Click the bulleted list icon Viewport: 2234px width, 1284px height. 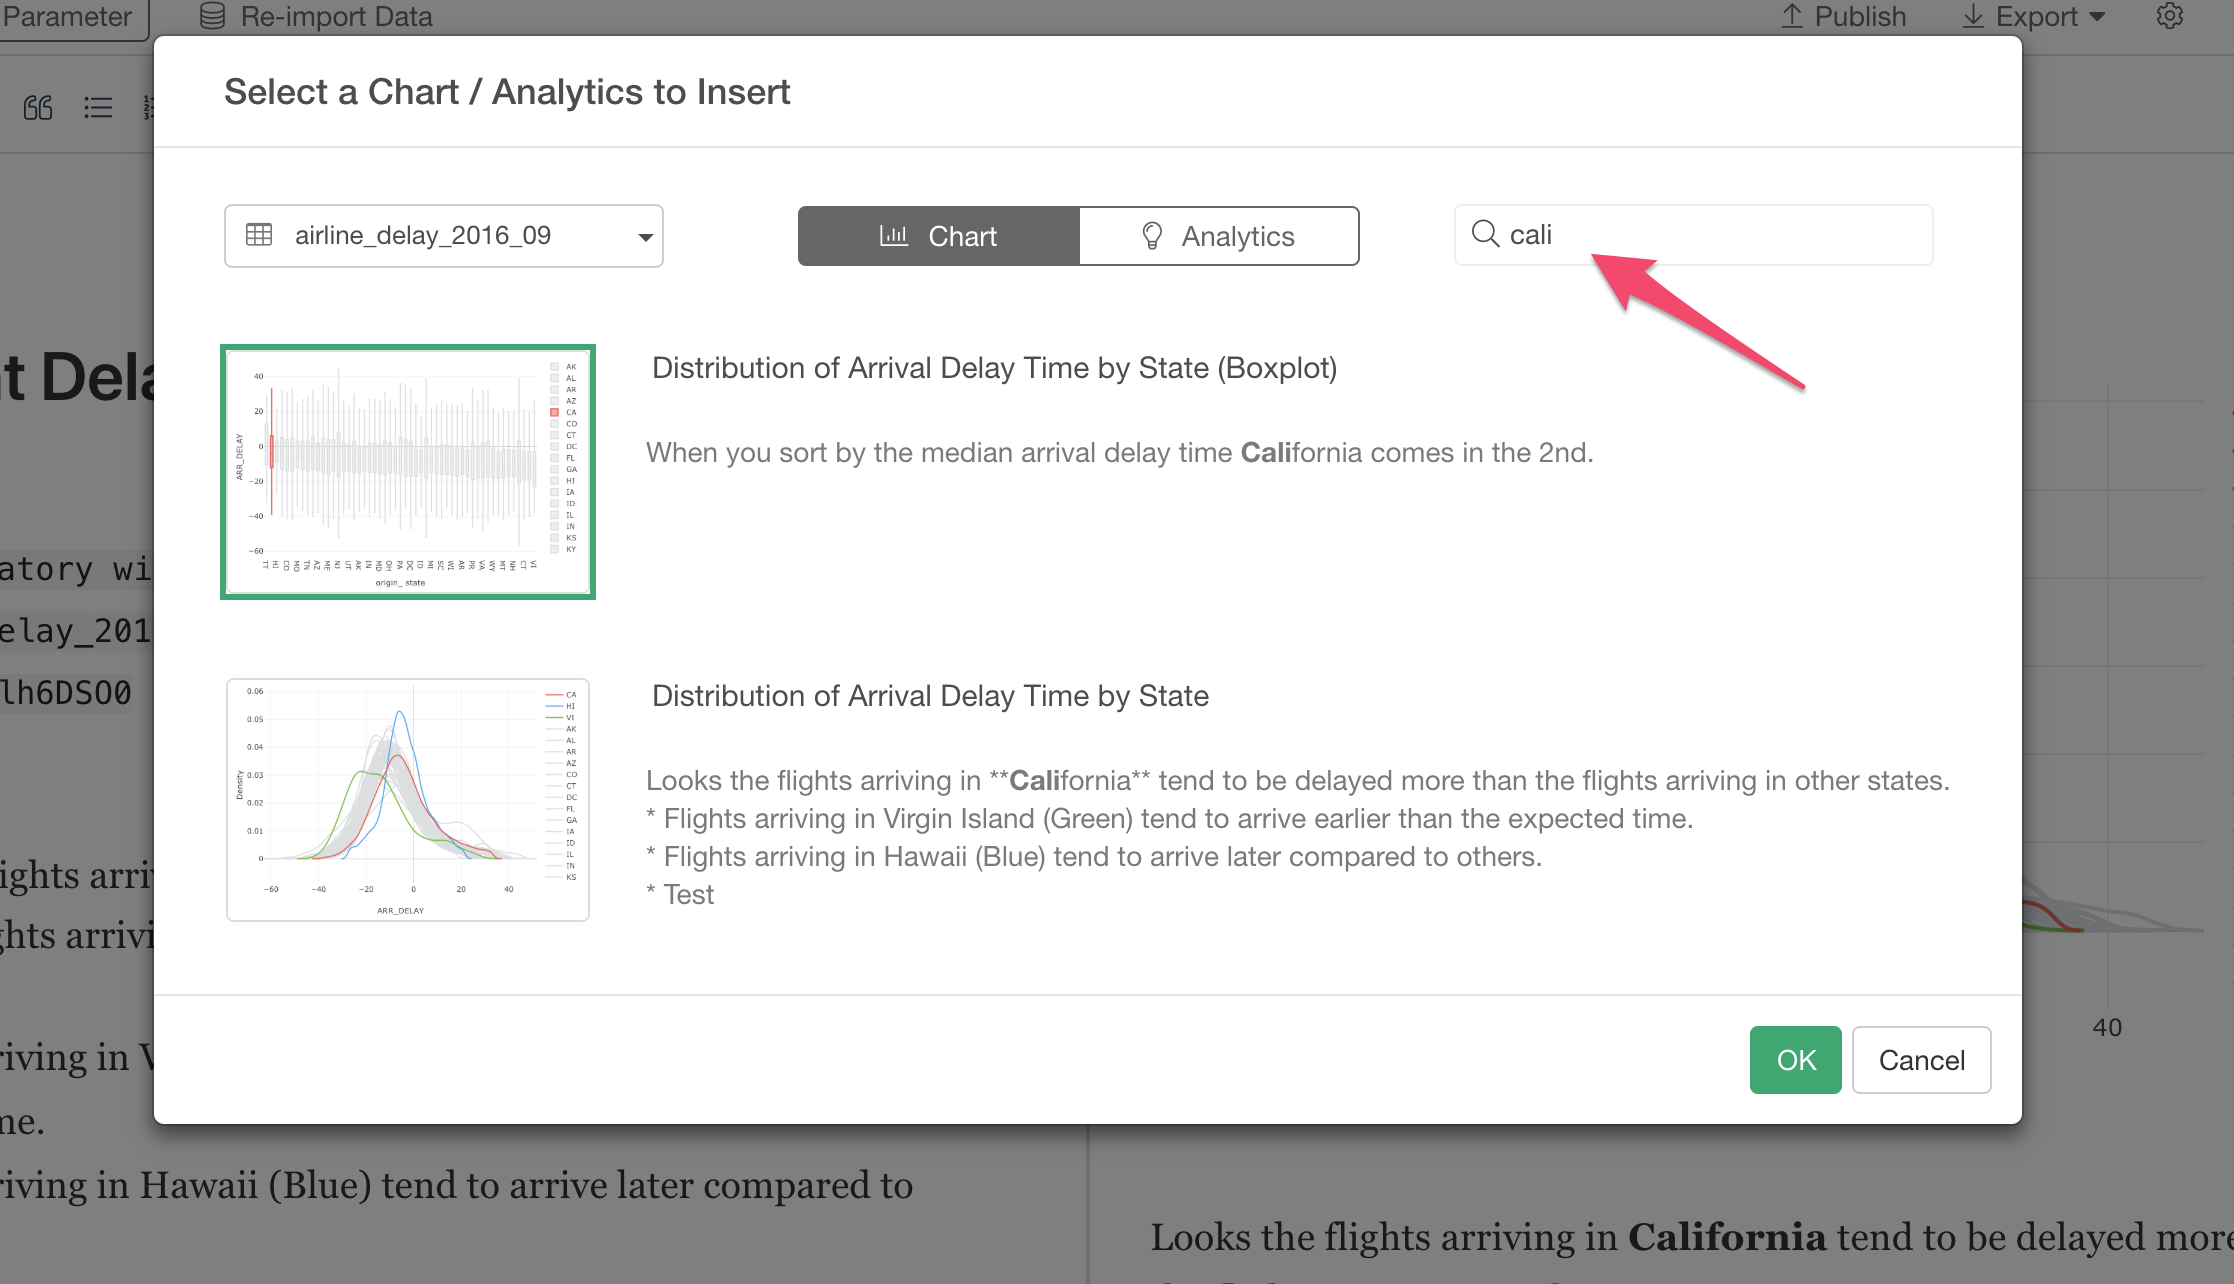tap(98, 107)
